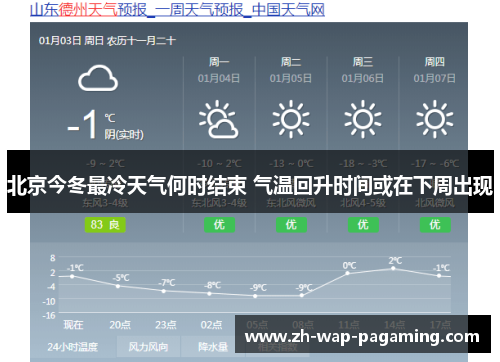The width and height of the screenshot is (500, 362).
Task: Click the -5℃ chart point at 20点
Action: (x=118, y=286)
